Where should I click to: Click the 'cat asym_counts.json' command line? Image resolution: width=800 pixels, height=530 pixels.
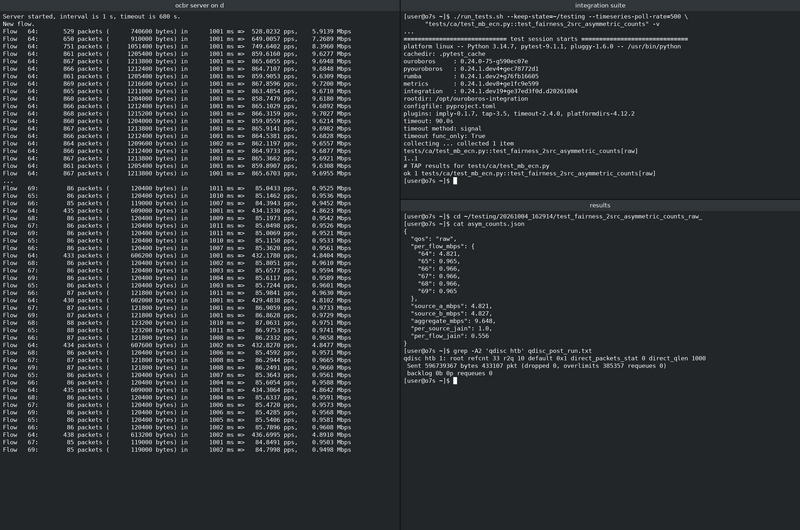point(464,224)
